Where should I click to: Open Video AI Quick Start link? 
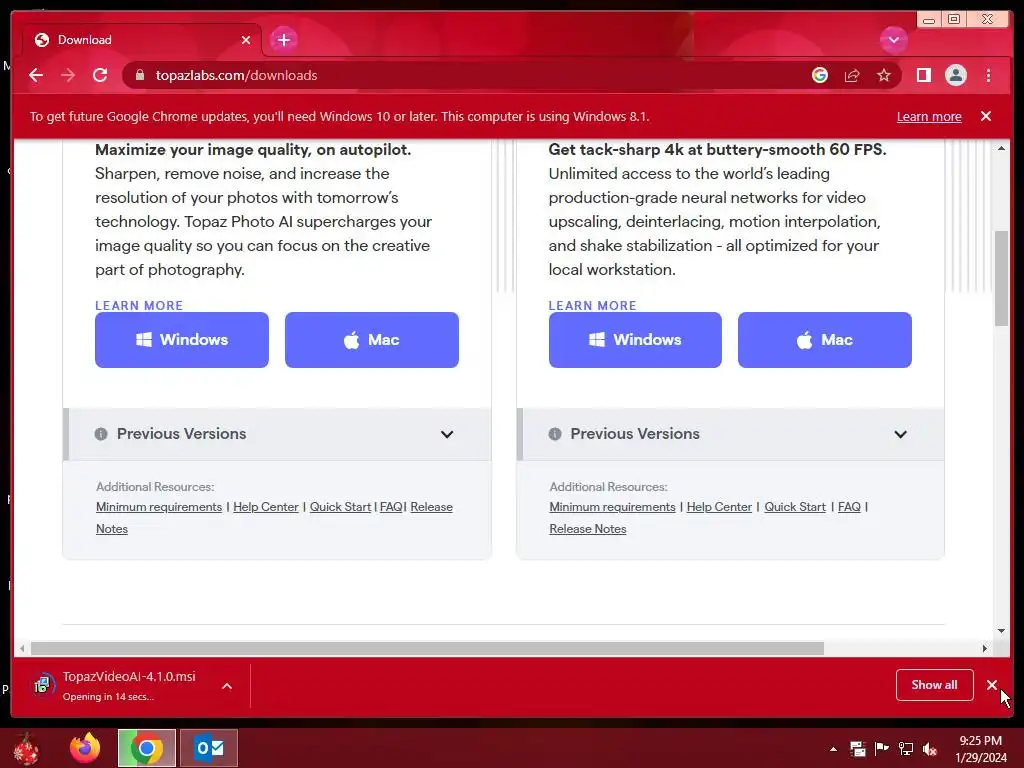coord(795,507)
